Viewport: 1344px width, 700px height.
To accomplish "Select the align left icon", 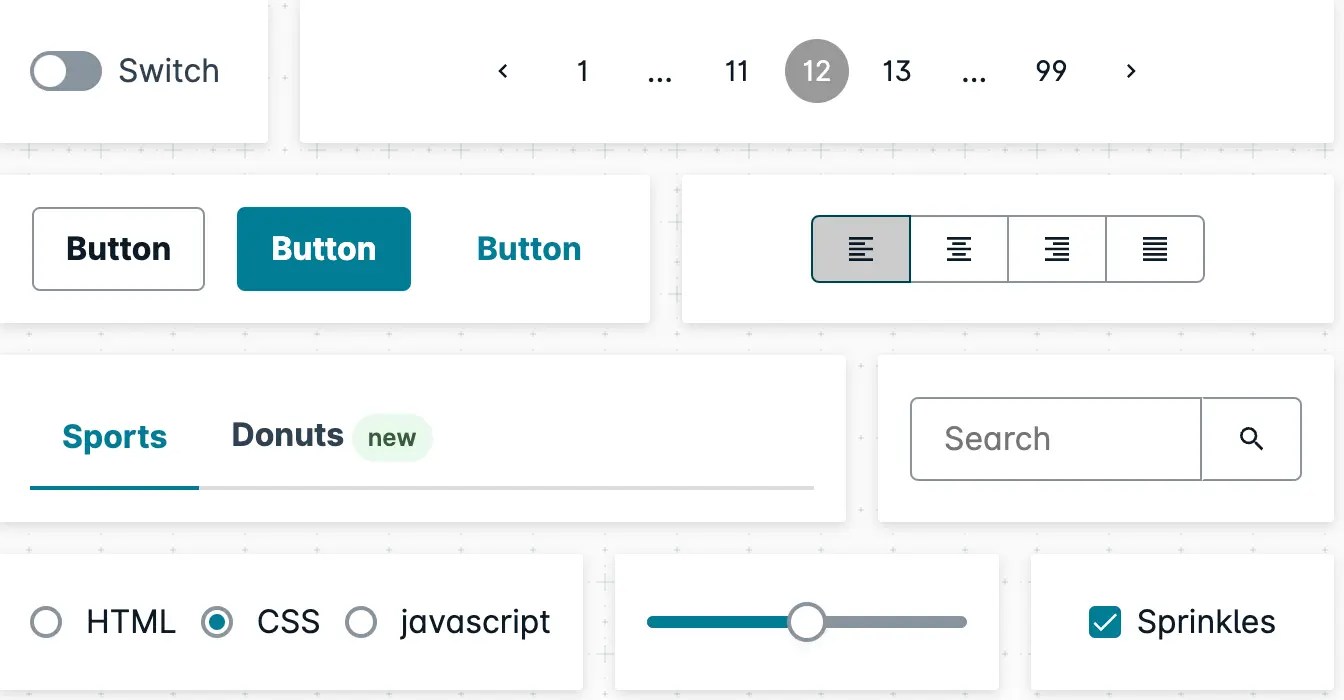I will coord(860,249).
